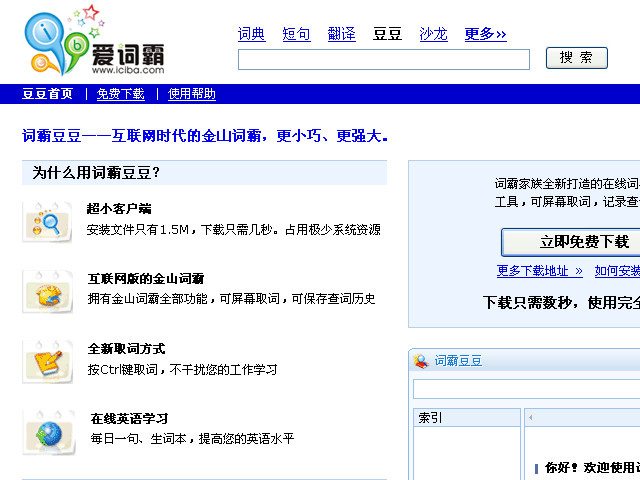640x480 pixels.
Task: Click the text 拥有金山词霸全部功能
Action: 147,299
